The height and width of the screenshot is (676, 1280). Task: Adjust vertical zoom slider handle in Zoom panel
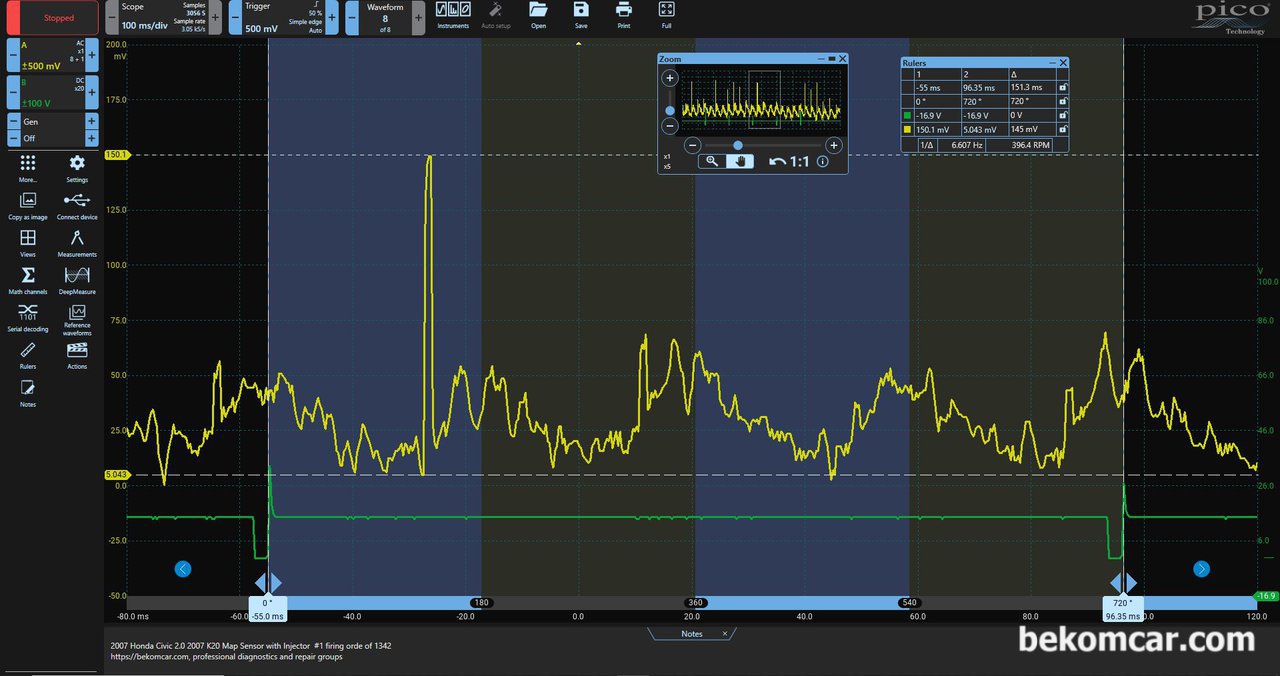[670, 109]
